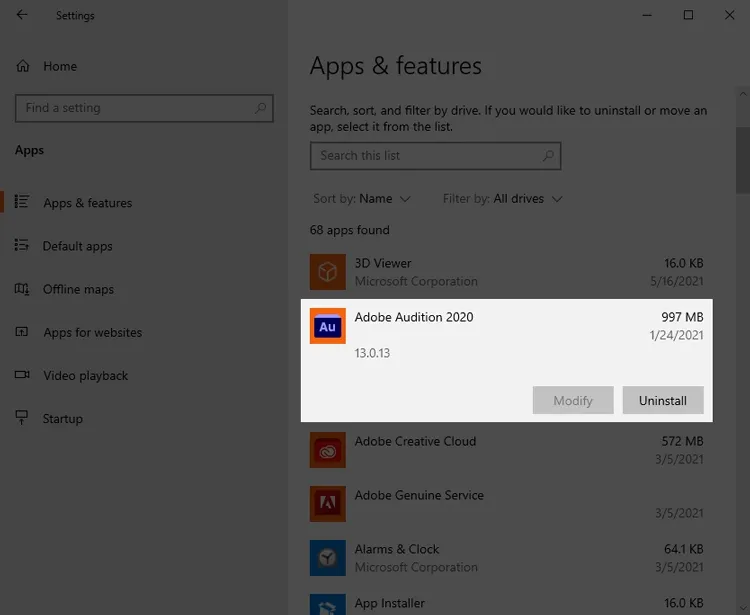Select the Adobe Genuine Service entry

[x=507, y=504]
